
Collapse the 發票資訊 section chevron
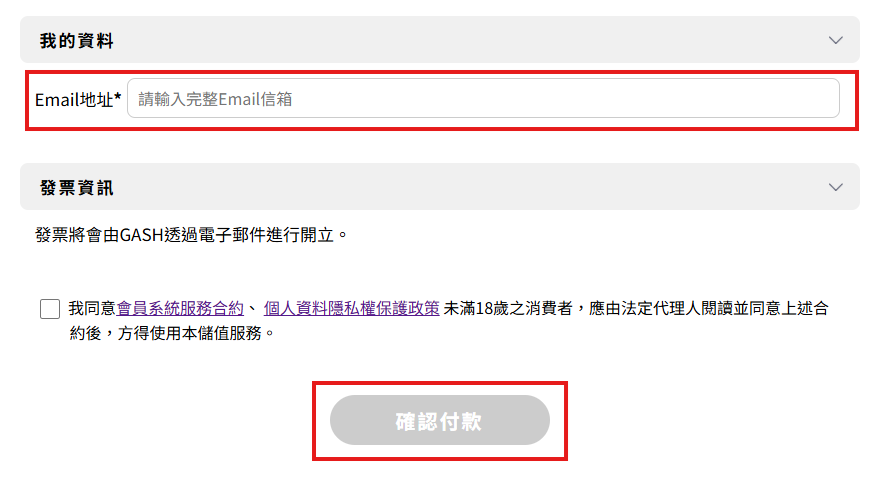tap(835, 187)
